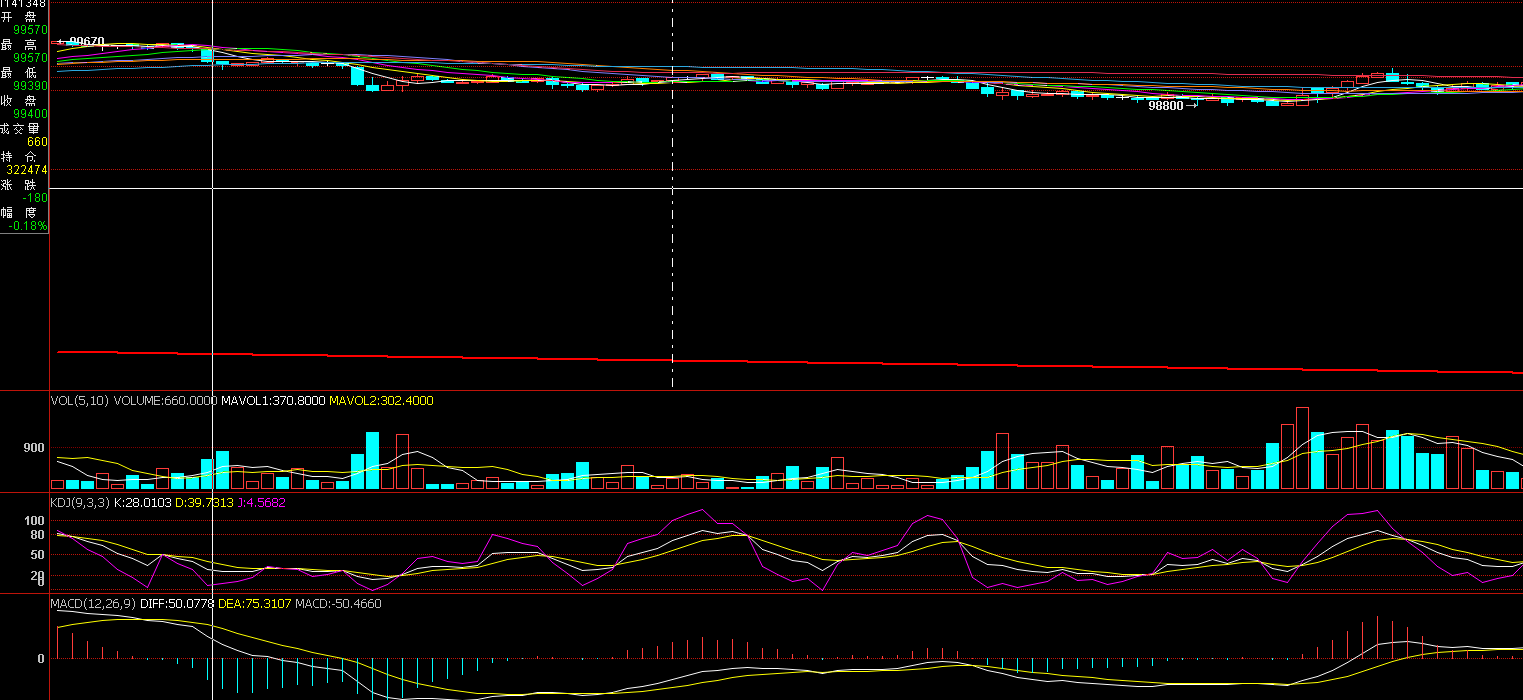The image size is (1523, 700).
Task: Click the 涨跌 value -180
Action: tap(36, 198)
